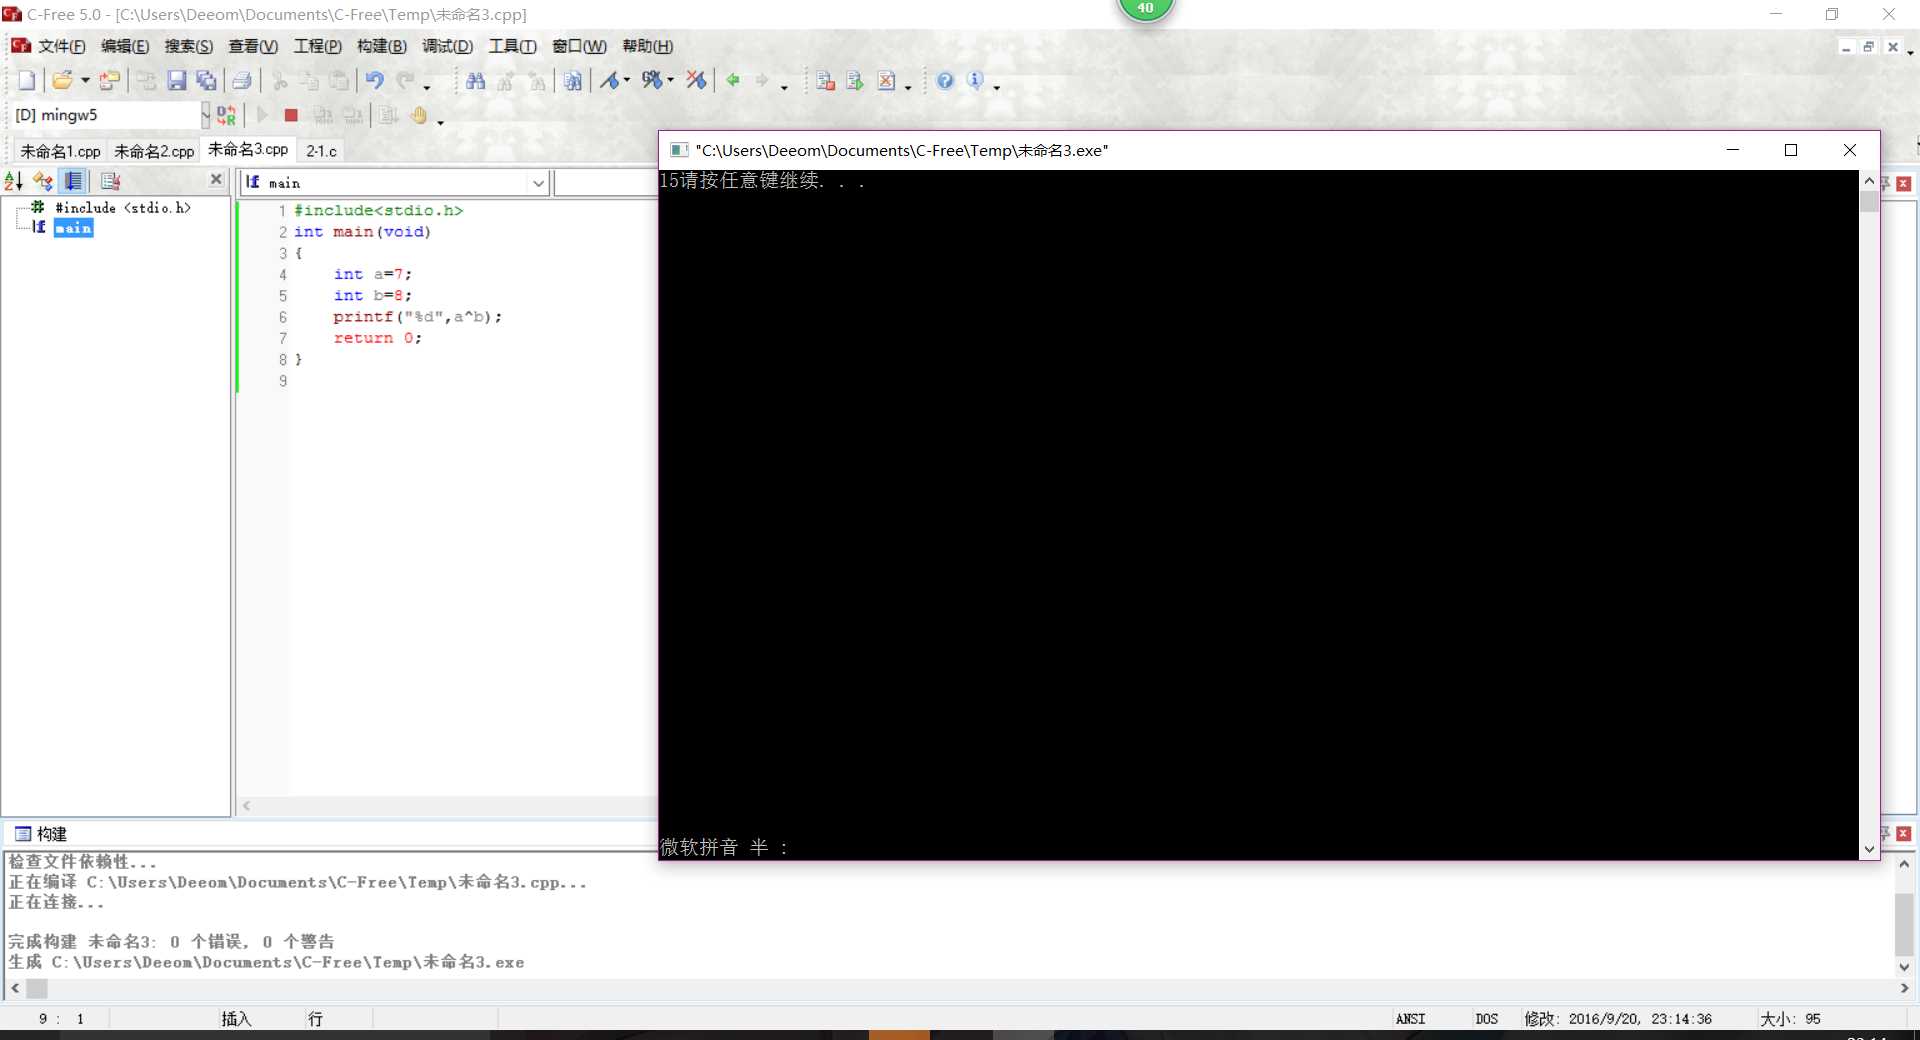1920x1040 pixels.
Task: Click the symbol panel options icon
Action: [x=110, y=181]
